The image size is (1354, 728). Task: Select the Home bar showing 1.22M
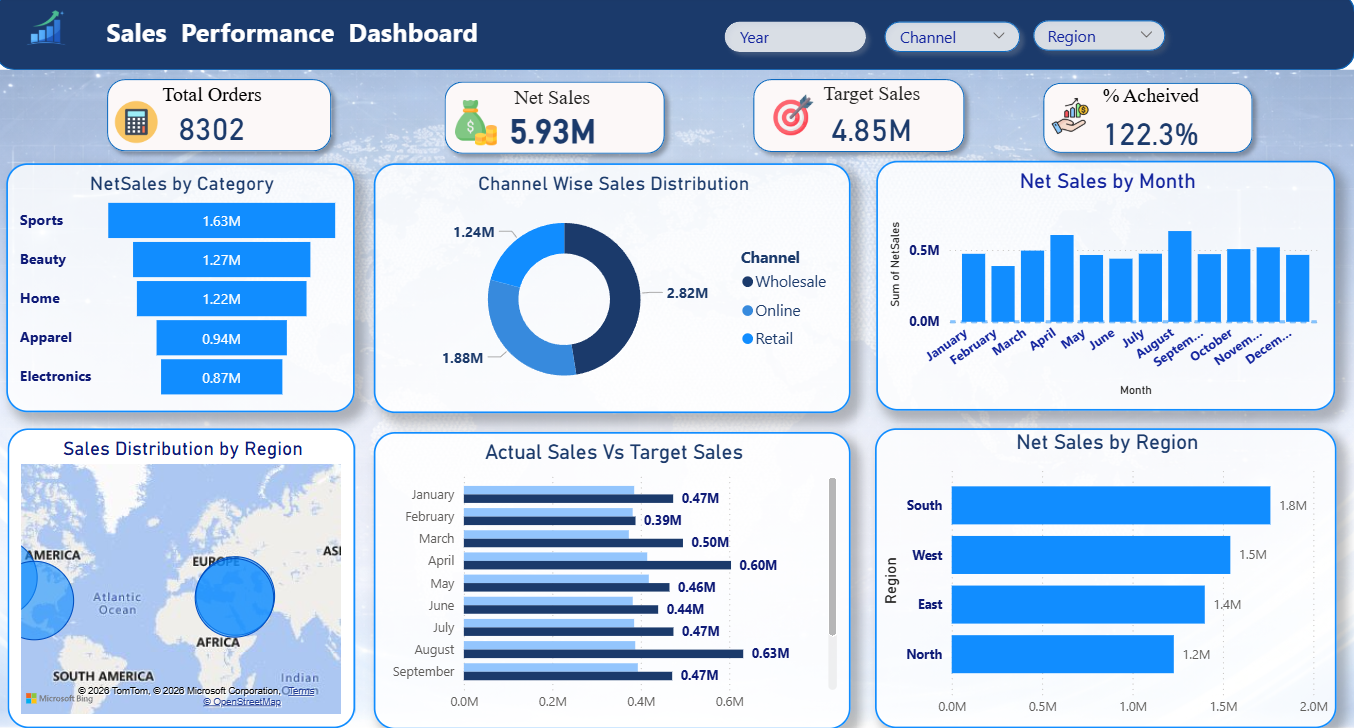pyautogui.click(x=221, y=299)
